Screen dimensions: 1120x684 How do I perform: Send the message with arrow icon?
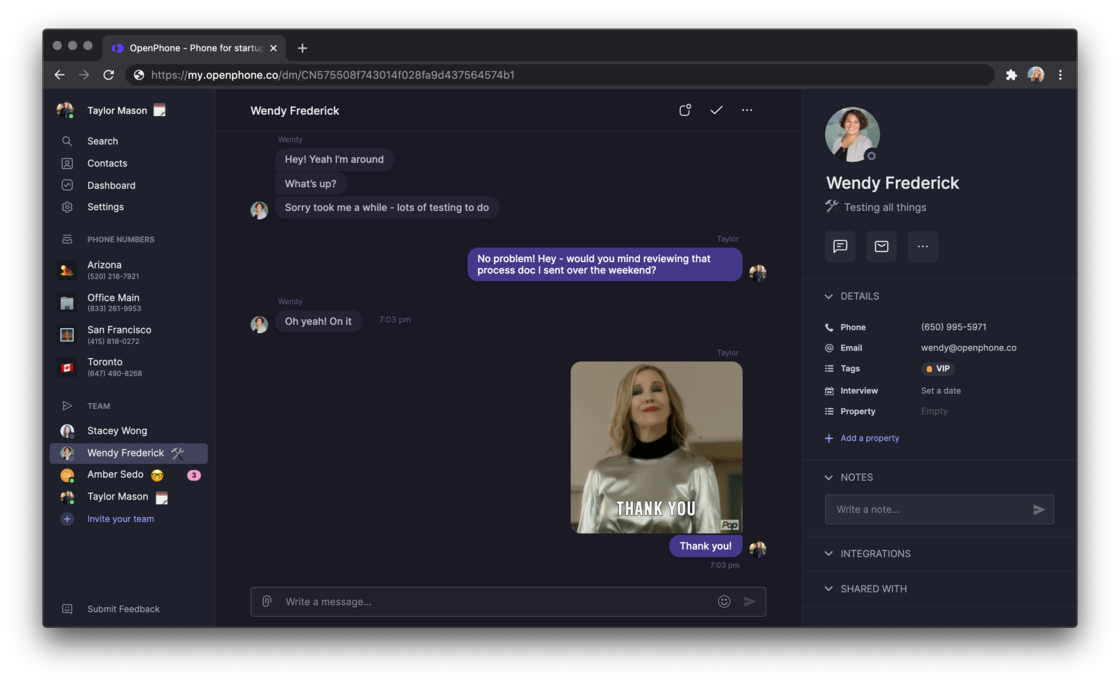click(749, 602)
